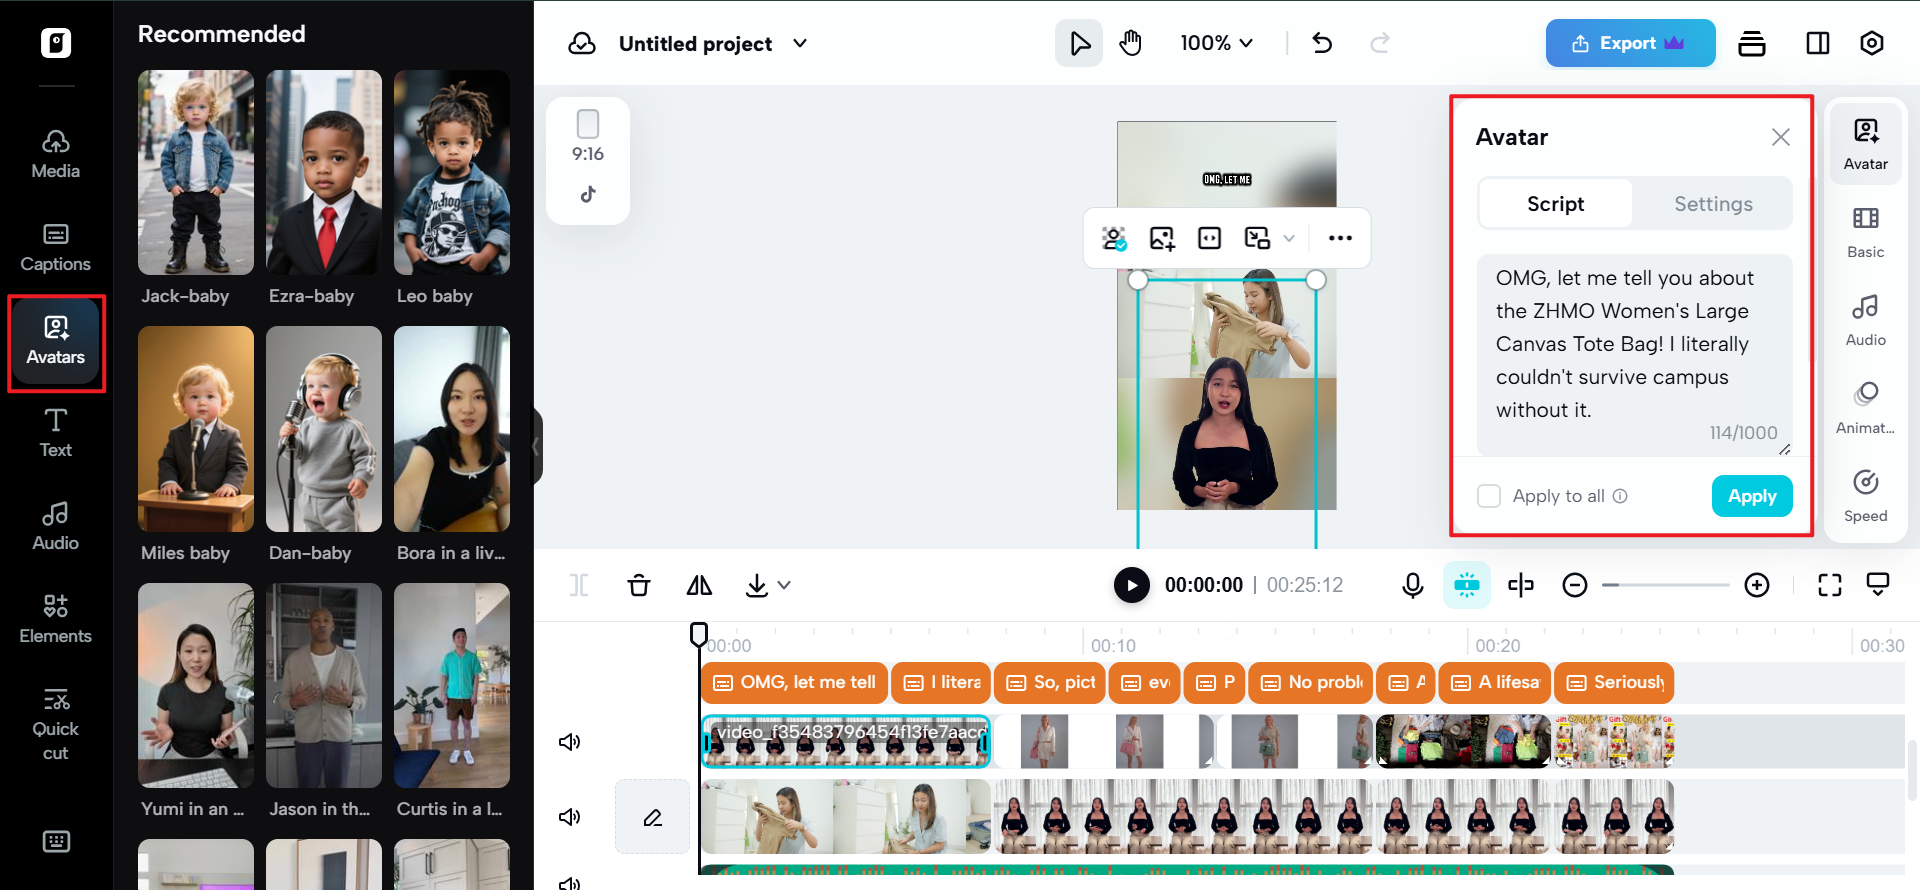The image size is (1920, 890).
Task: Open the Captions panel in sidebar
Action: [55, 248]
